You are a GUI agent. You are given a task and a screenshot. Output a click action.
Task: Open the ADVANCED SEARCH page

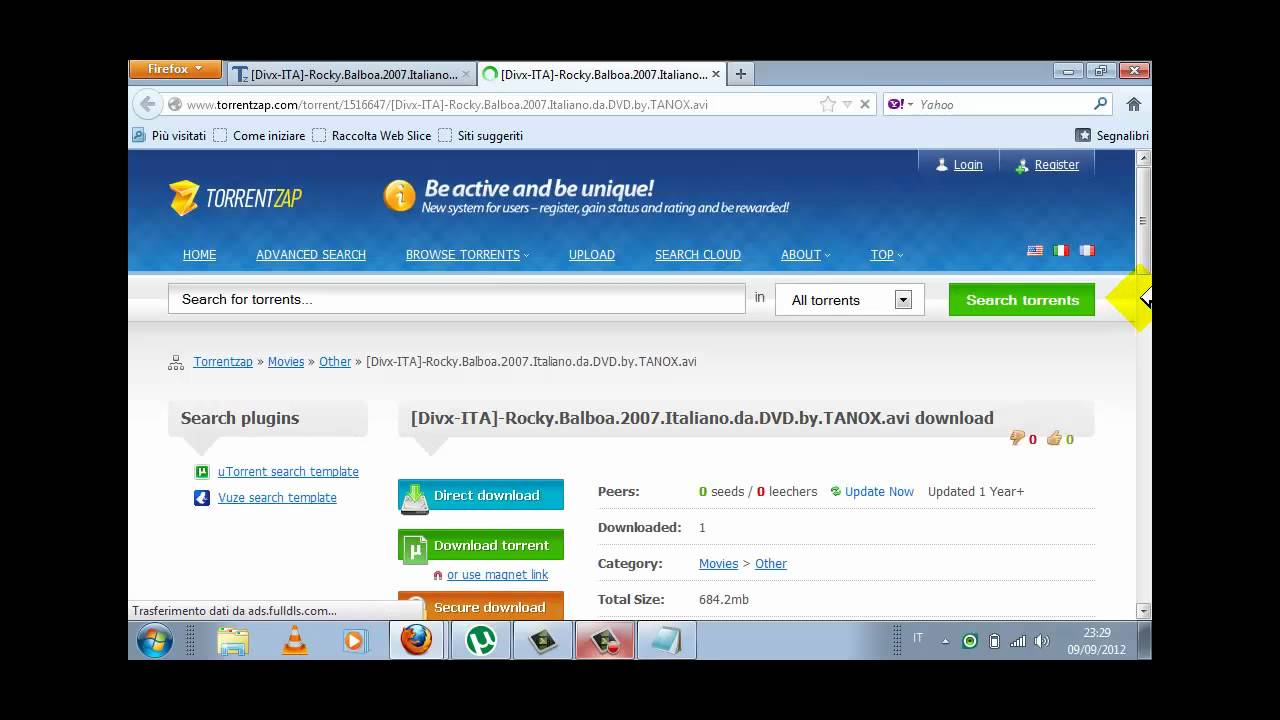[311, 255]
